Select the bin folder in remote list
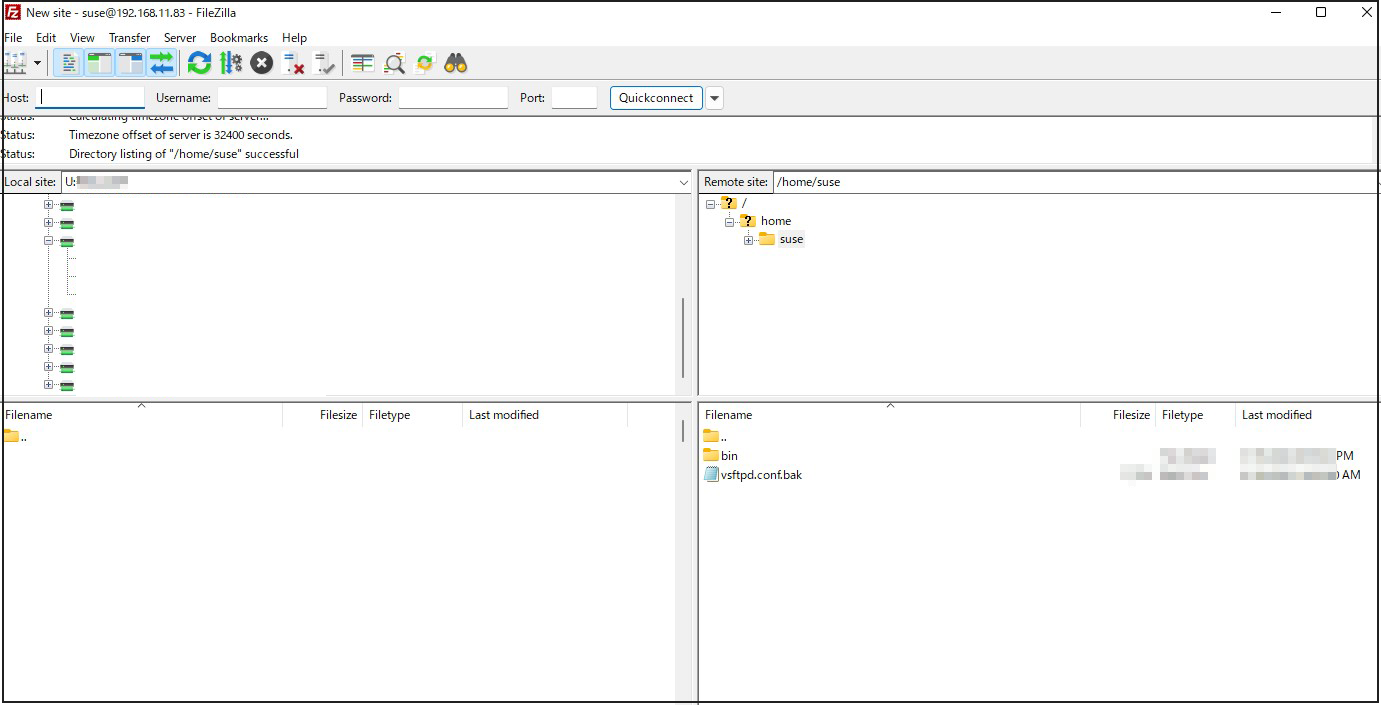This screenshot has height=705, width=1381. click(730, 456)
